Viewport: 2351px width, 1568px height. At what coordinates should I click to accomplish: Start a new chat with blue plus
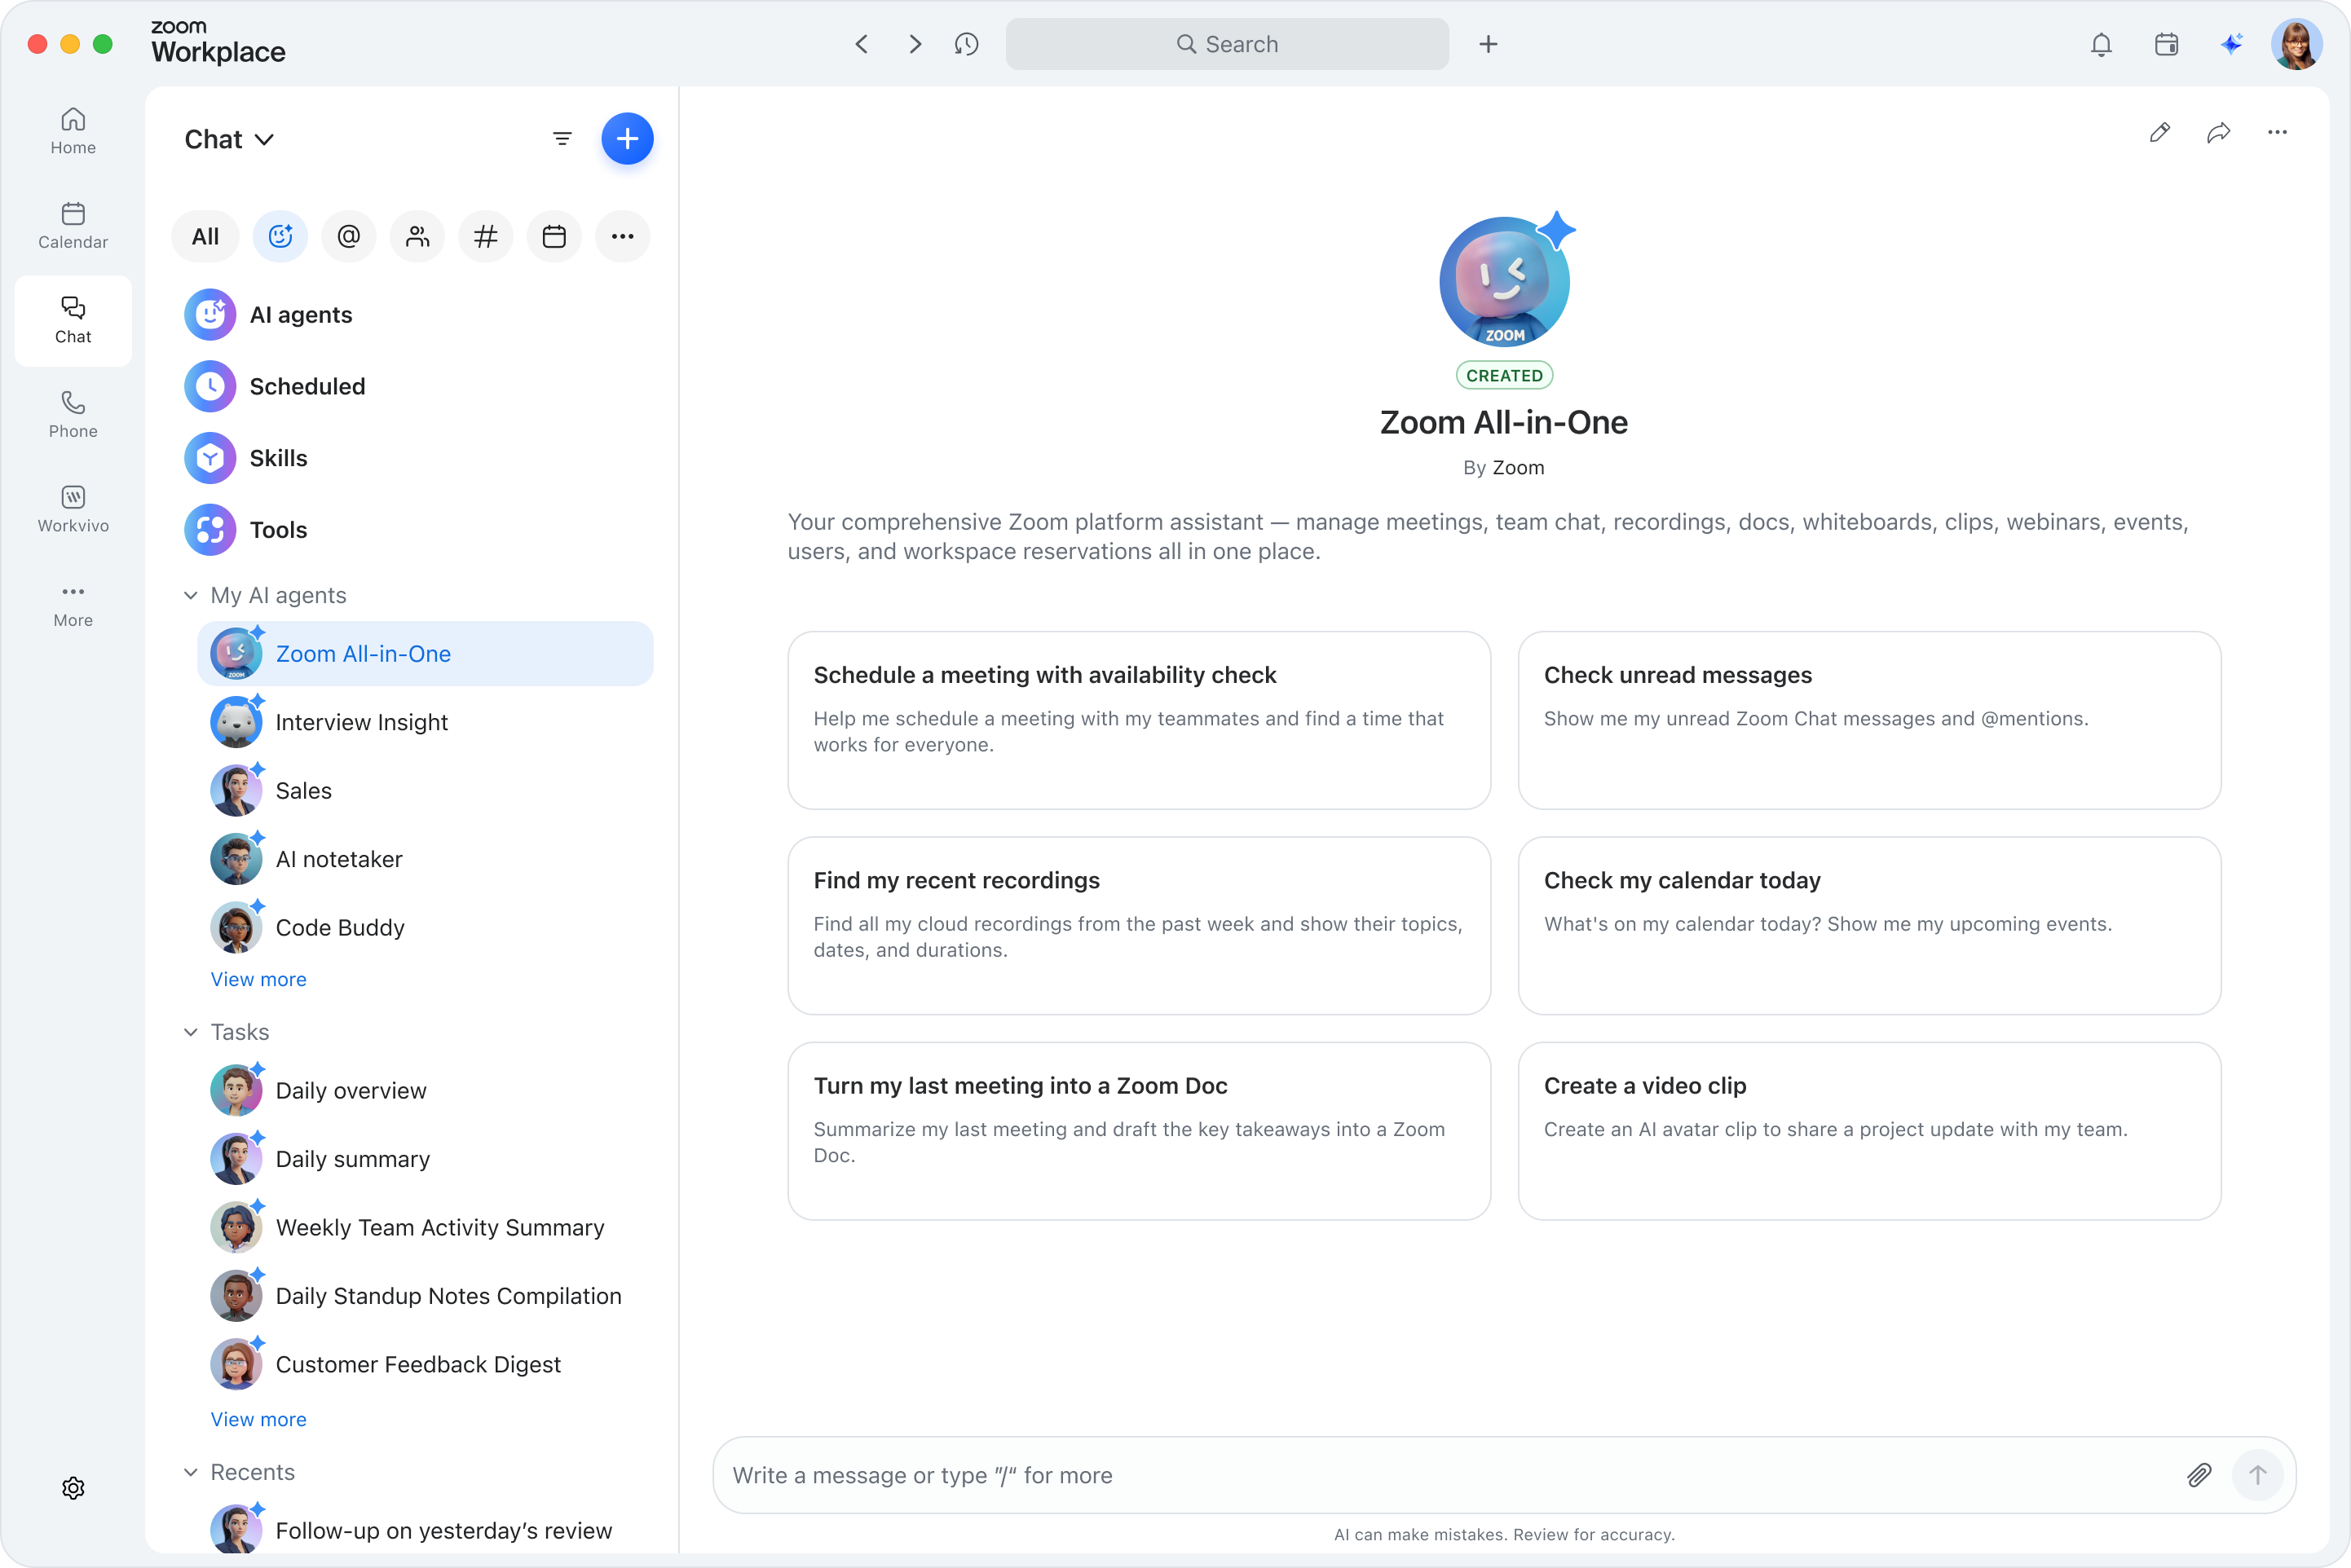(x=627, y=139)
